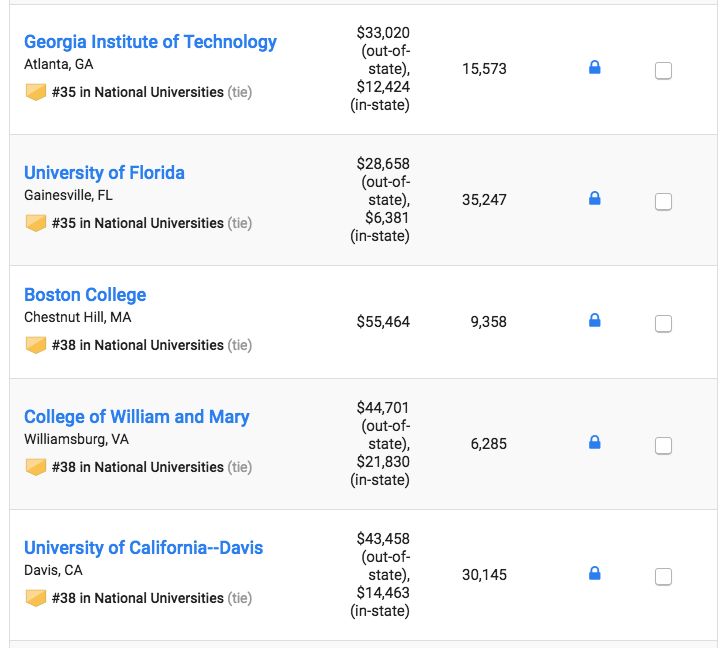Open the University of California--Davis link
The width and height of the screenshot is (728, 648).
click(144, 548)
